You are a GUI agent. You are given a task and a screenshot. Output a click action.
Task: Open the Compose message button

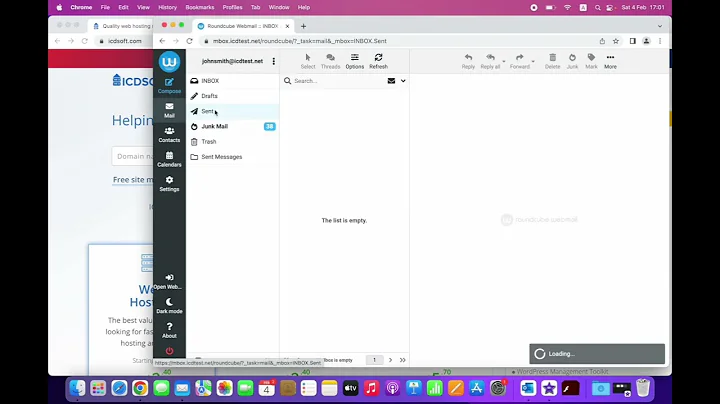169,86
